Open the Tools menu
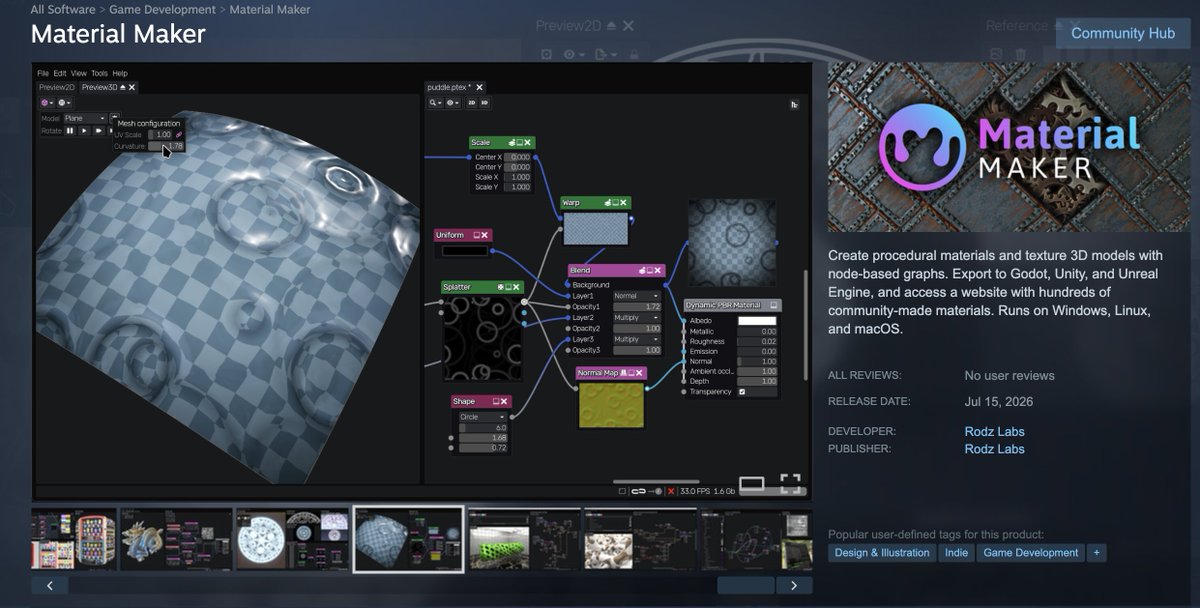1200x608 pixels. pyautogui.click(x=99, y=73)
